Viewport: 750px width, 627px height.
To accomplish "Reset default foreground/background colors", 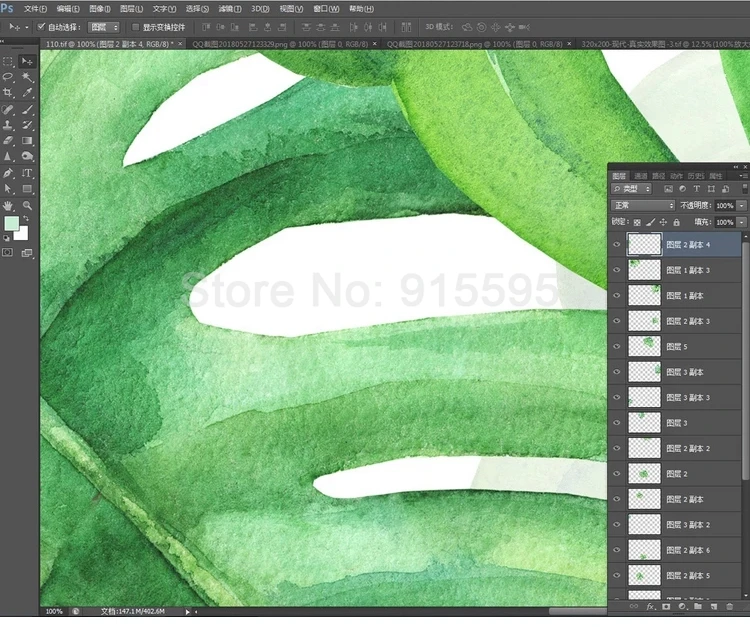I will click(6, 238).
